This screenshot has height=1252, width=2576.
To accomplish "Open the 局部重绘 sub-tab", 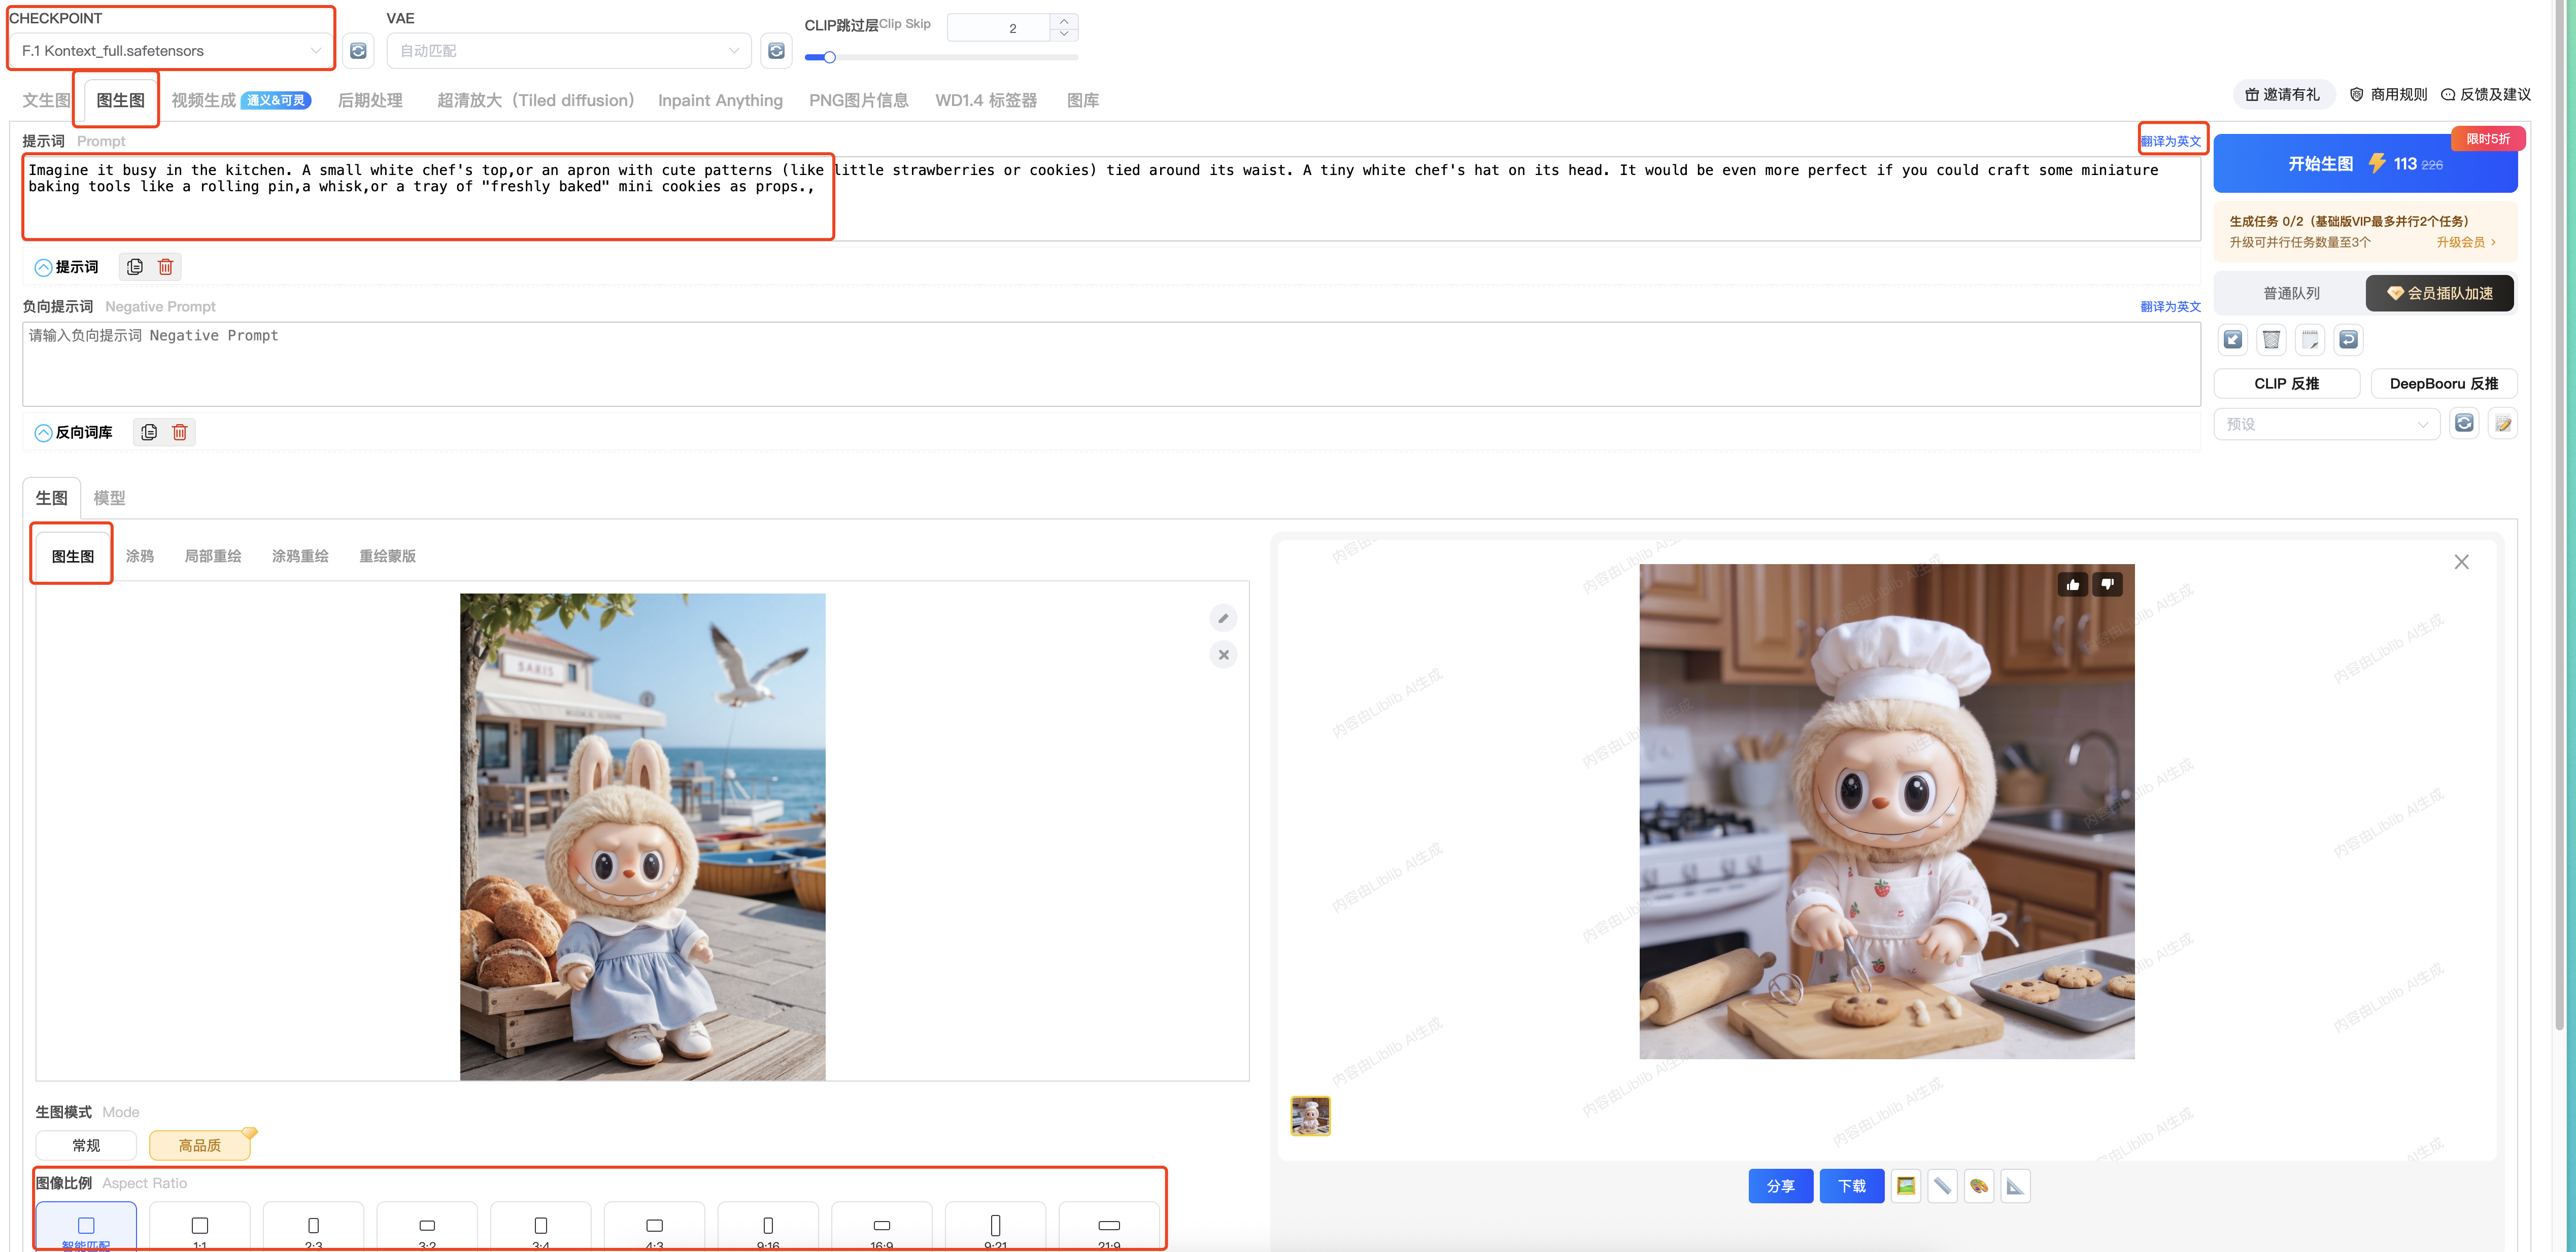I will point(213,556).
